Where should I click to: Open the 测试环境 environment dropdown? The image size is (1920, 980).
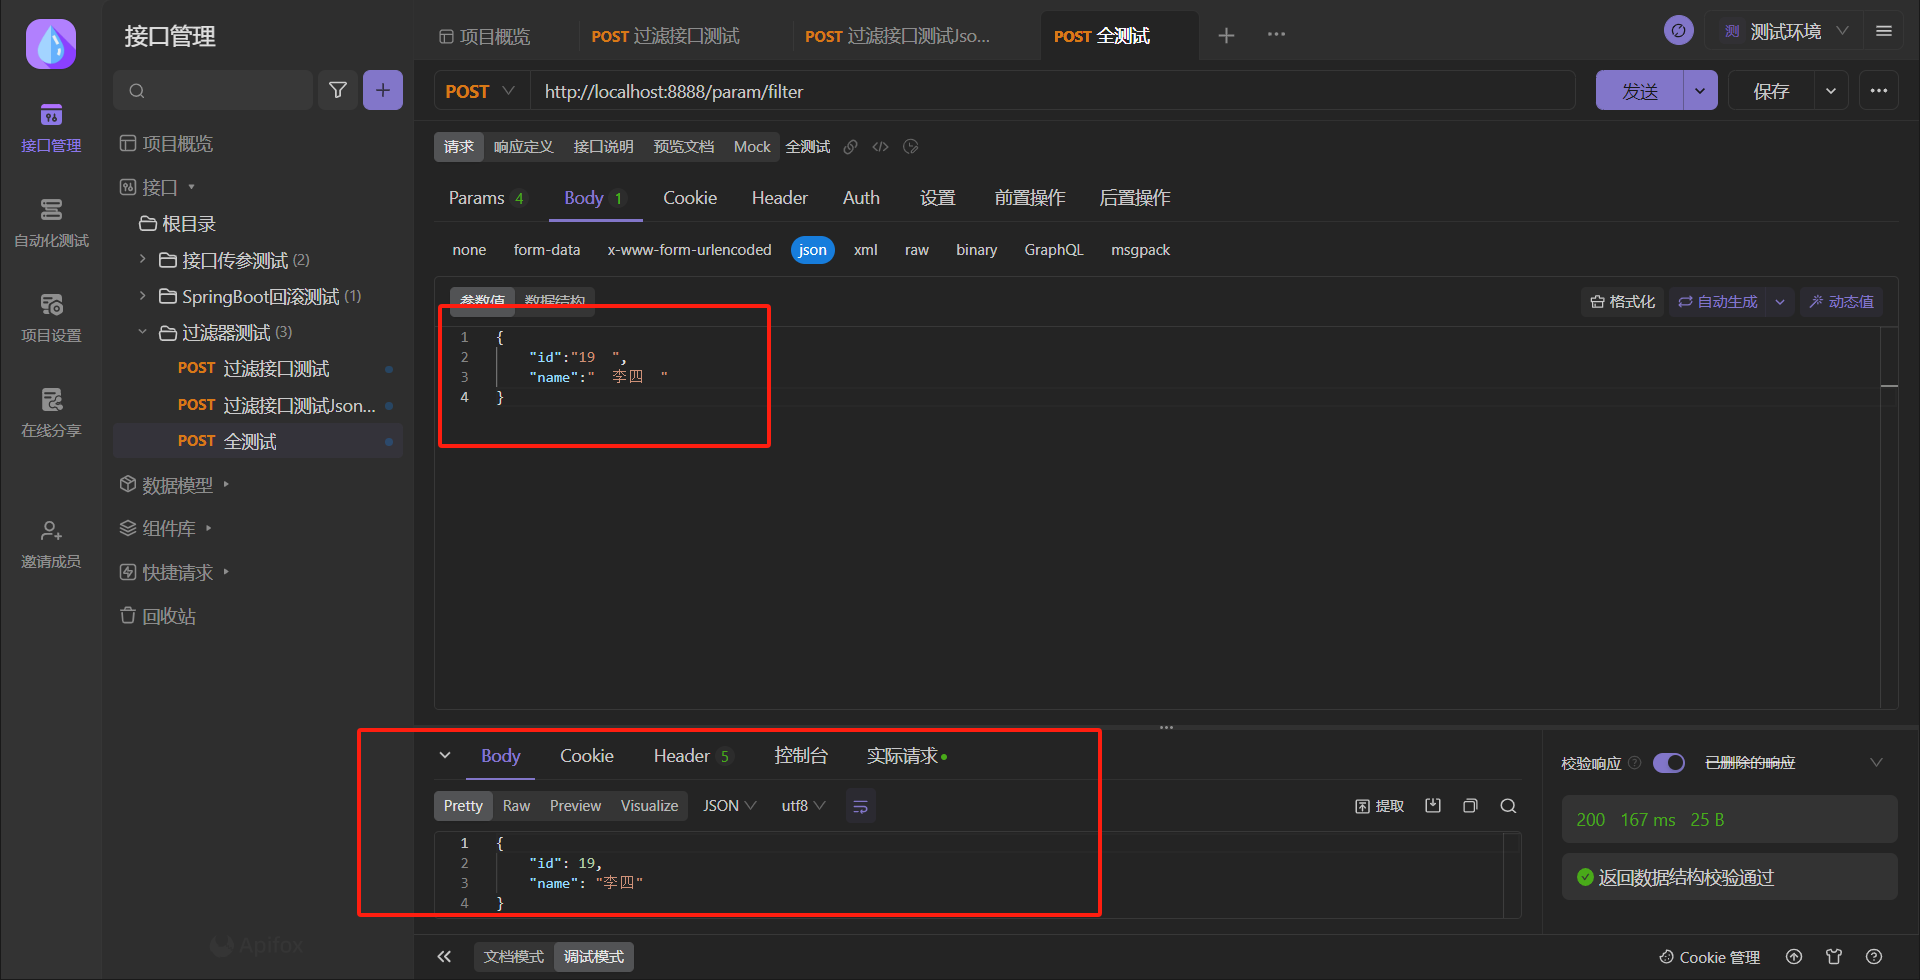tap(1787, 32)
